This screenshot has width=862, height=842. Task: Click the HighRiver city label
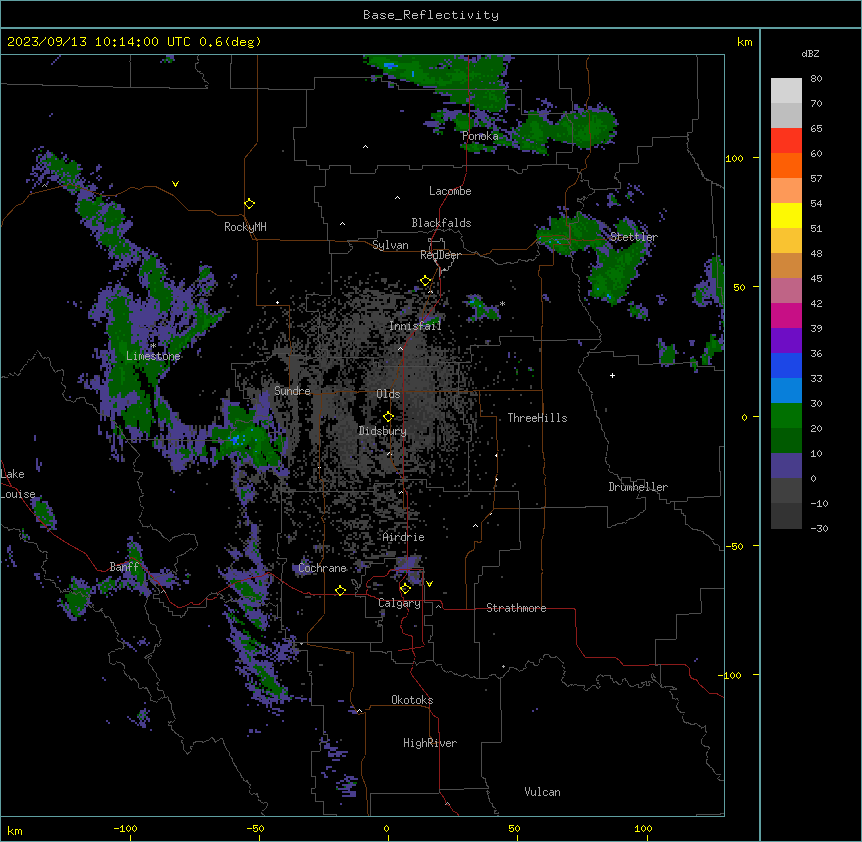pos(430,743)
